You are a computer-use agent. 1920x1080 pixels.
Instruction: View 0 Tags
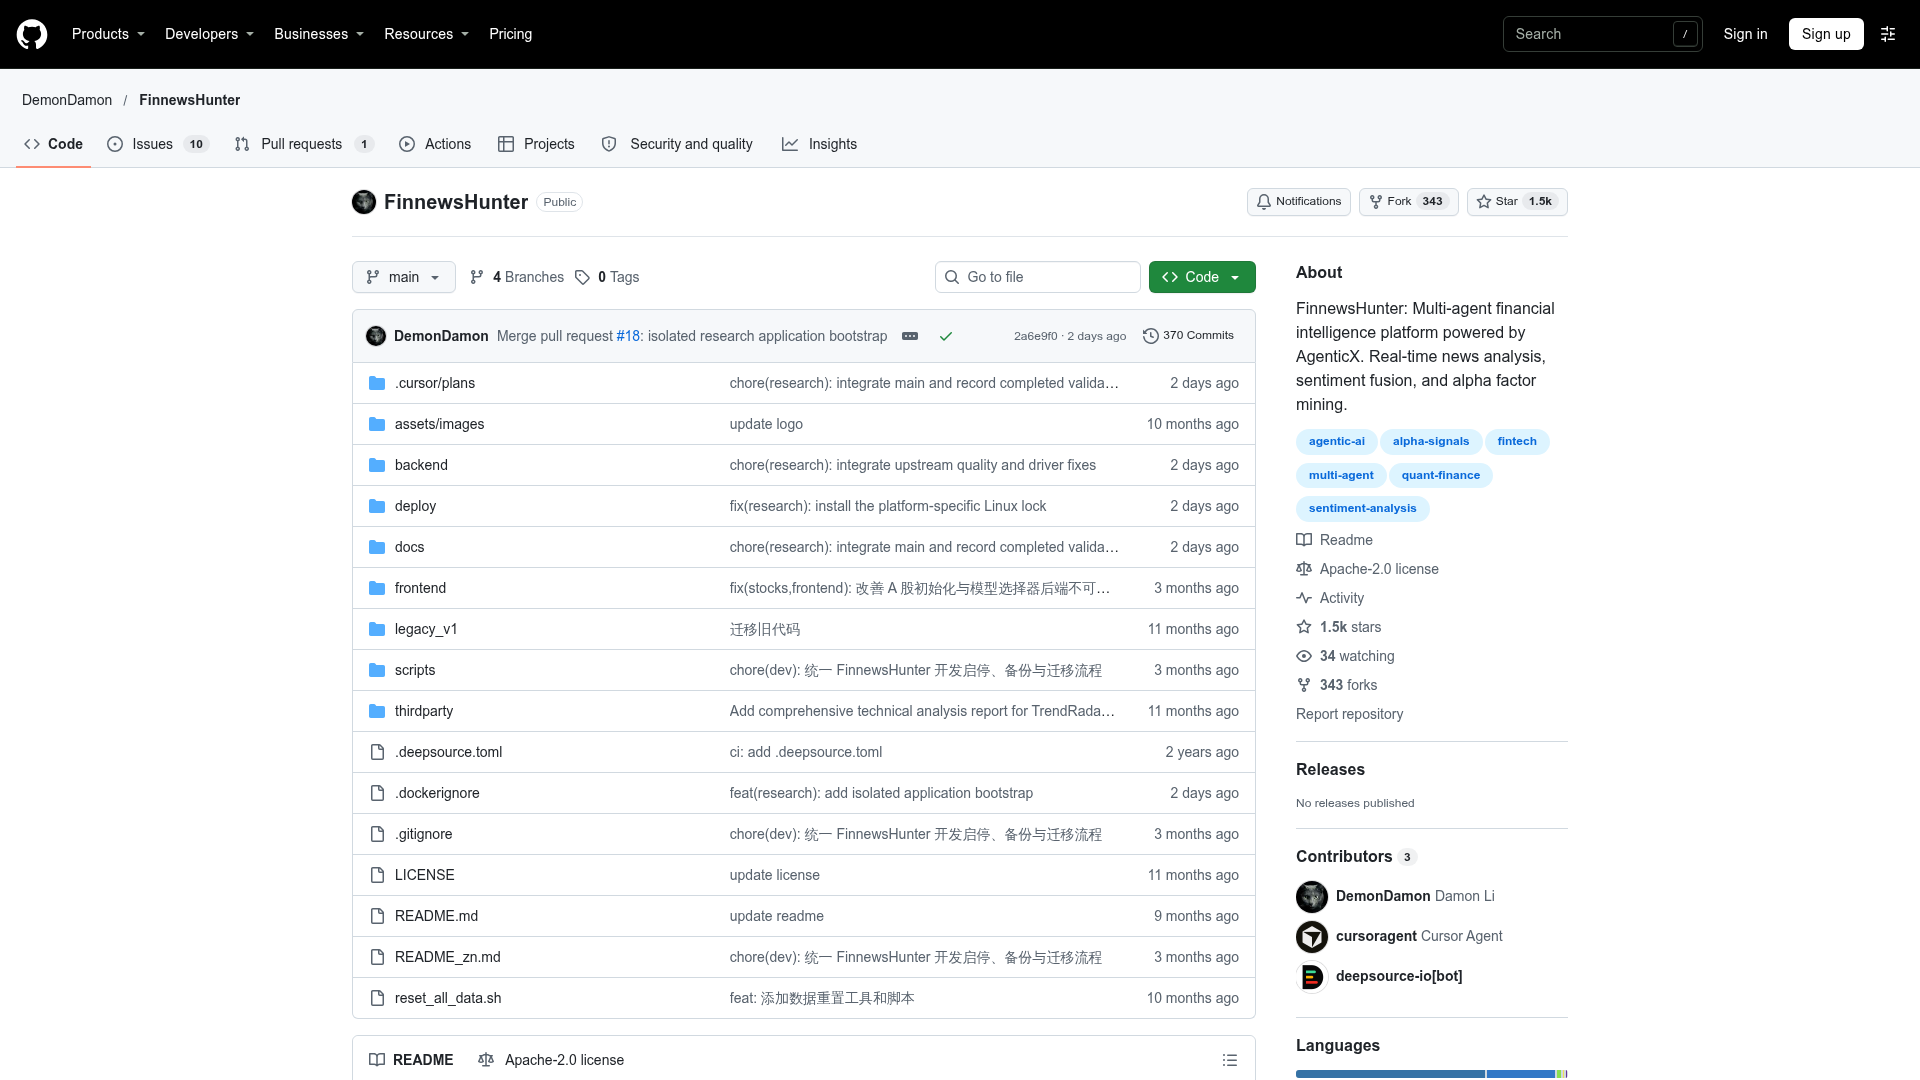click(x=608, y=277)
